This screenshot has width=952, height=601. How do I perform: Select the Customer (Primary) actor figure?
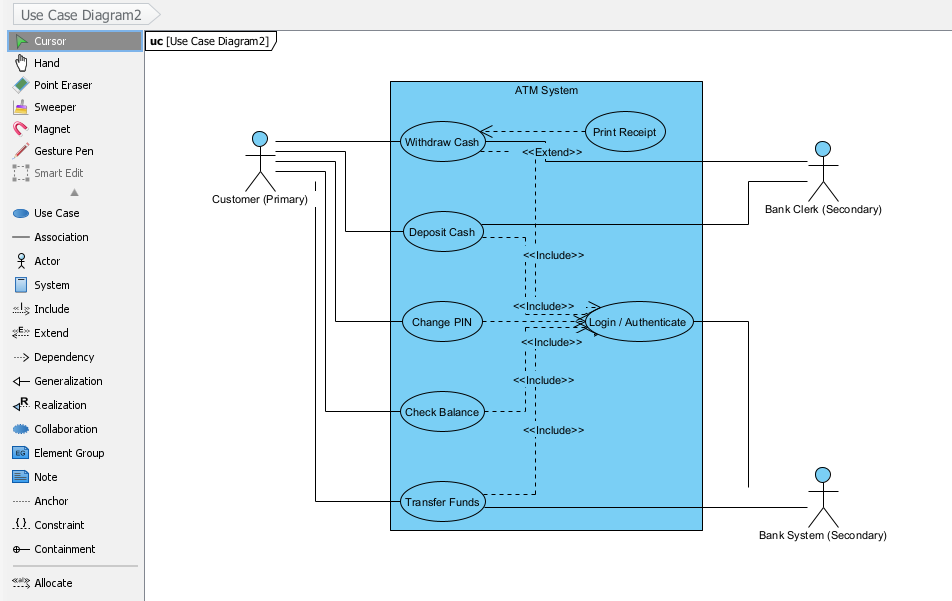click(260, 161)
